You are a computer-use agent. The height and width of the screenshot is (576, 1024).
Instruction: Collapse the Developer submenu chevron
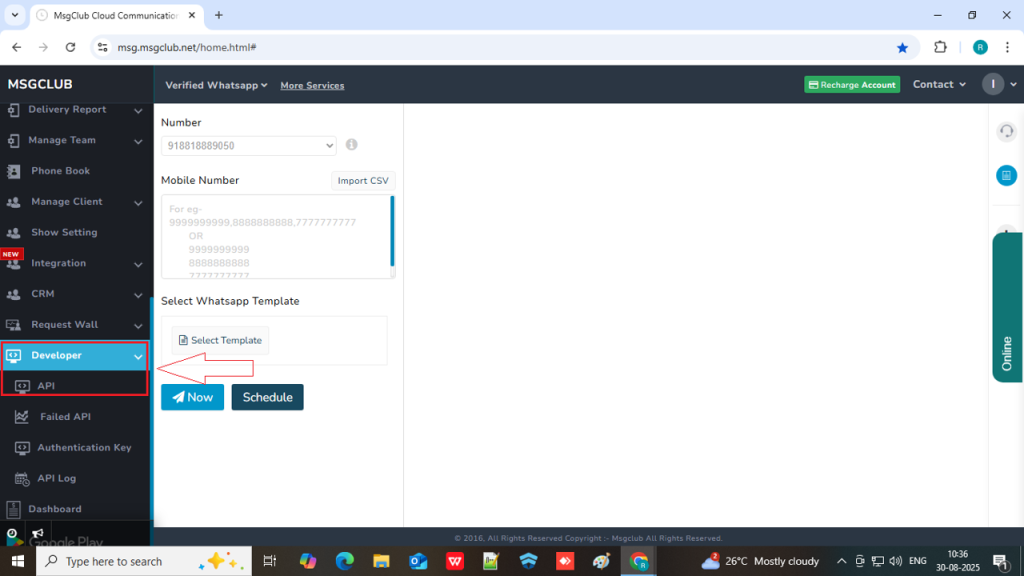[138, 357]
